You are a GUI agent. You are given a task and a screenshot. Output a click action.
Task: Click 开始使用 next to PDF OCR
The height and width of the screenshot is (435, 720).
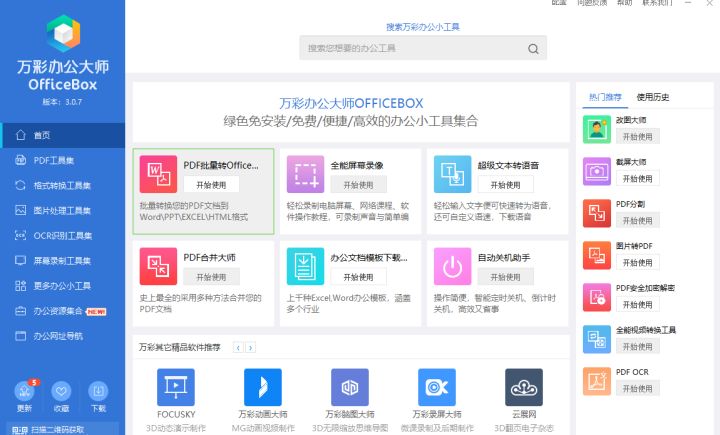[x=637, y=389]
